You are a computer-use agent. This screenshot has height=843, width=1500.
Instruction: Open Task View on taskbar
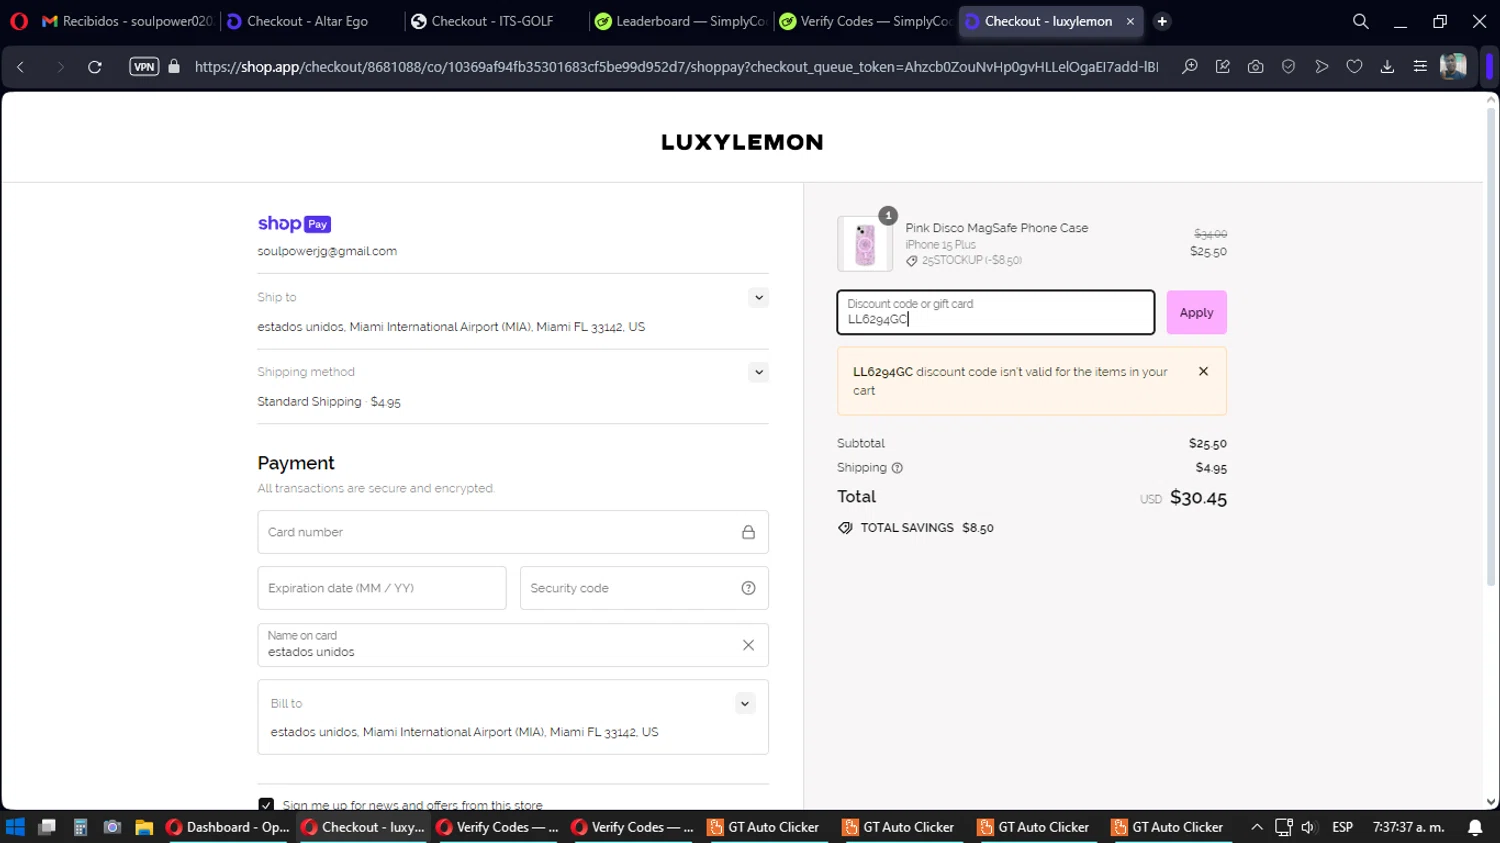(47, 827)
